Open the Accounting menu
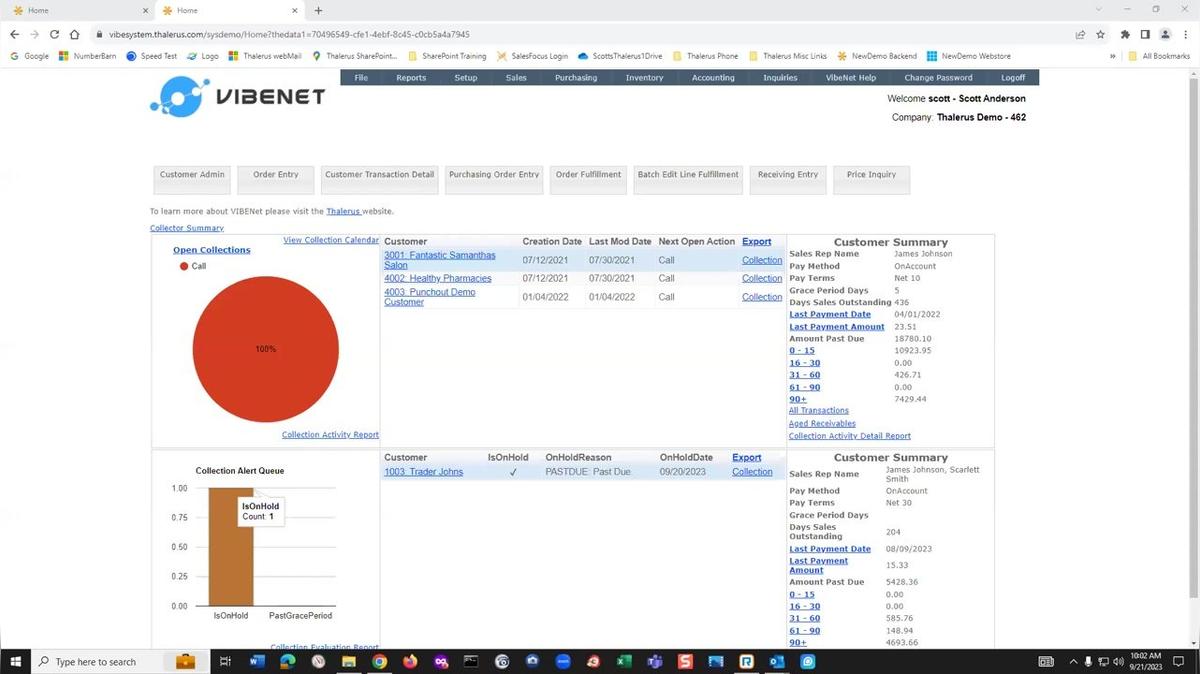 [x=713, y=78]
